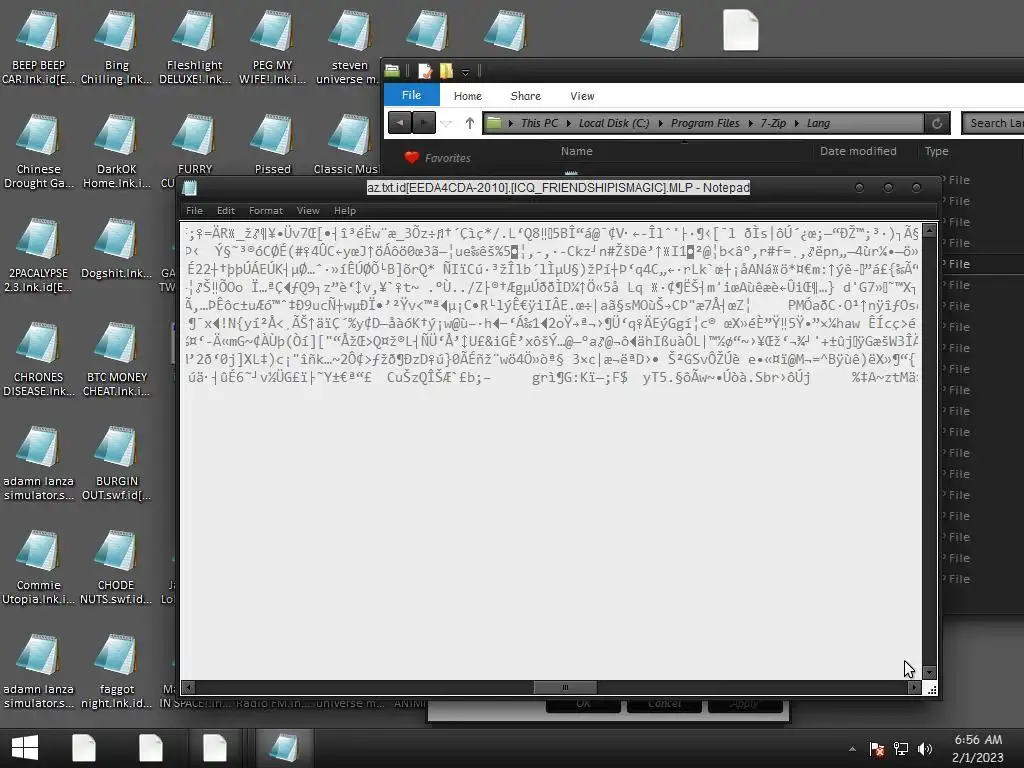The width and height of the screenshot is (1024, 768).
Task: Open Explorer File tab
Action: [411, 95]
